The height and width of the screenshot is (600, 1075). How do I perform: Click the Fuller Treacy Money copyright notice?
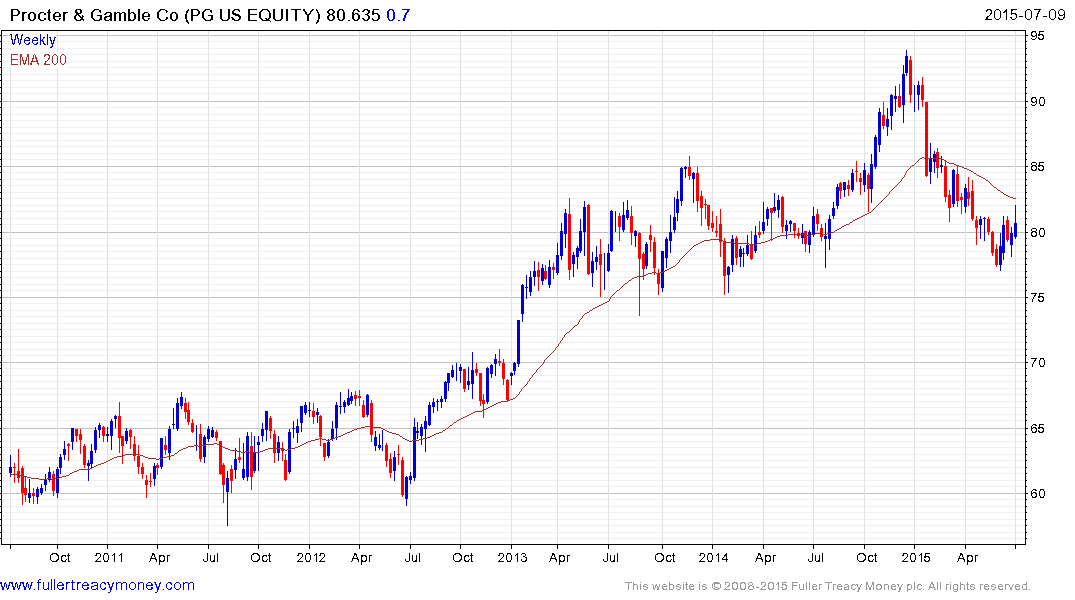point(827,586)
